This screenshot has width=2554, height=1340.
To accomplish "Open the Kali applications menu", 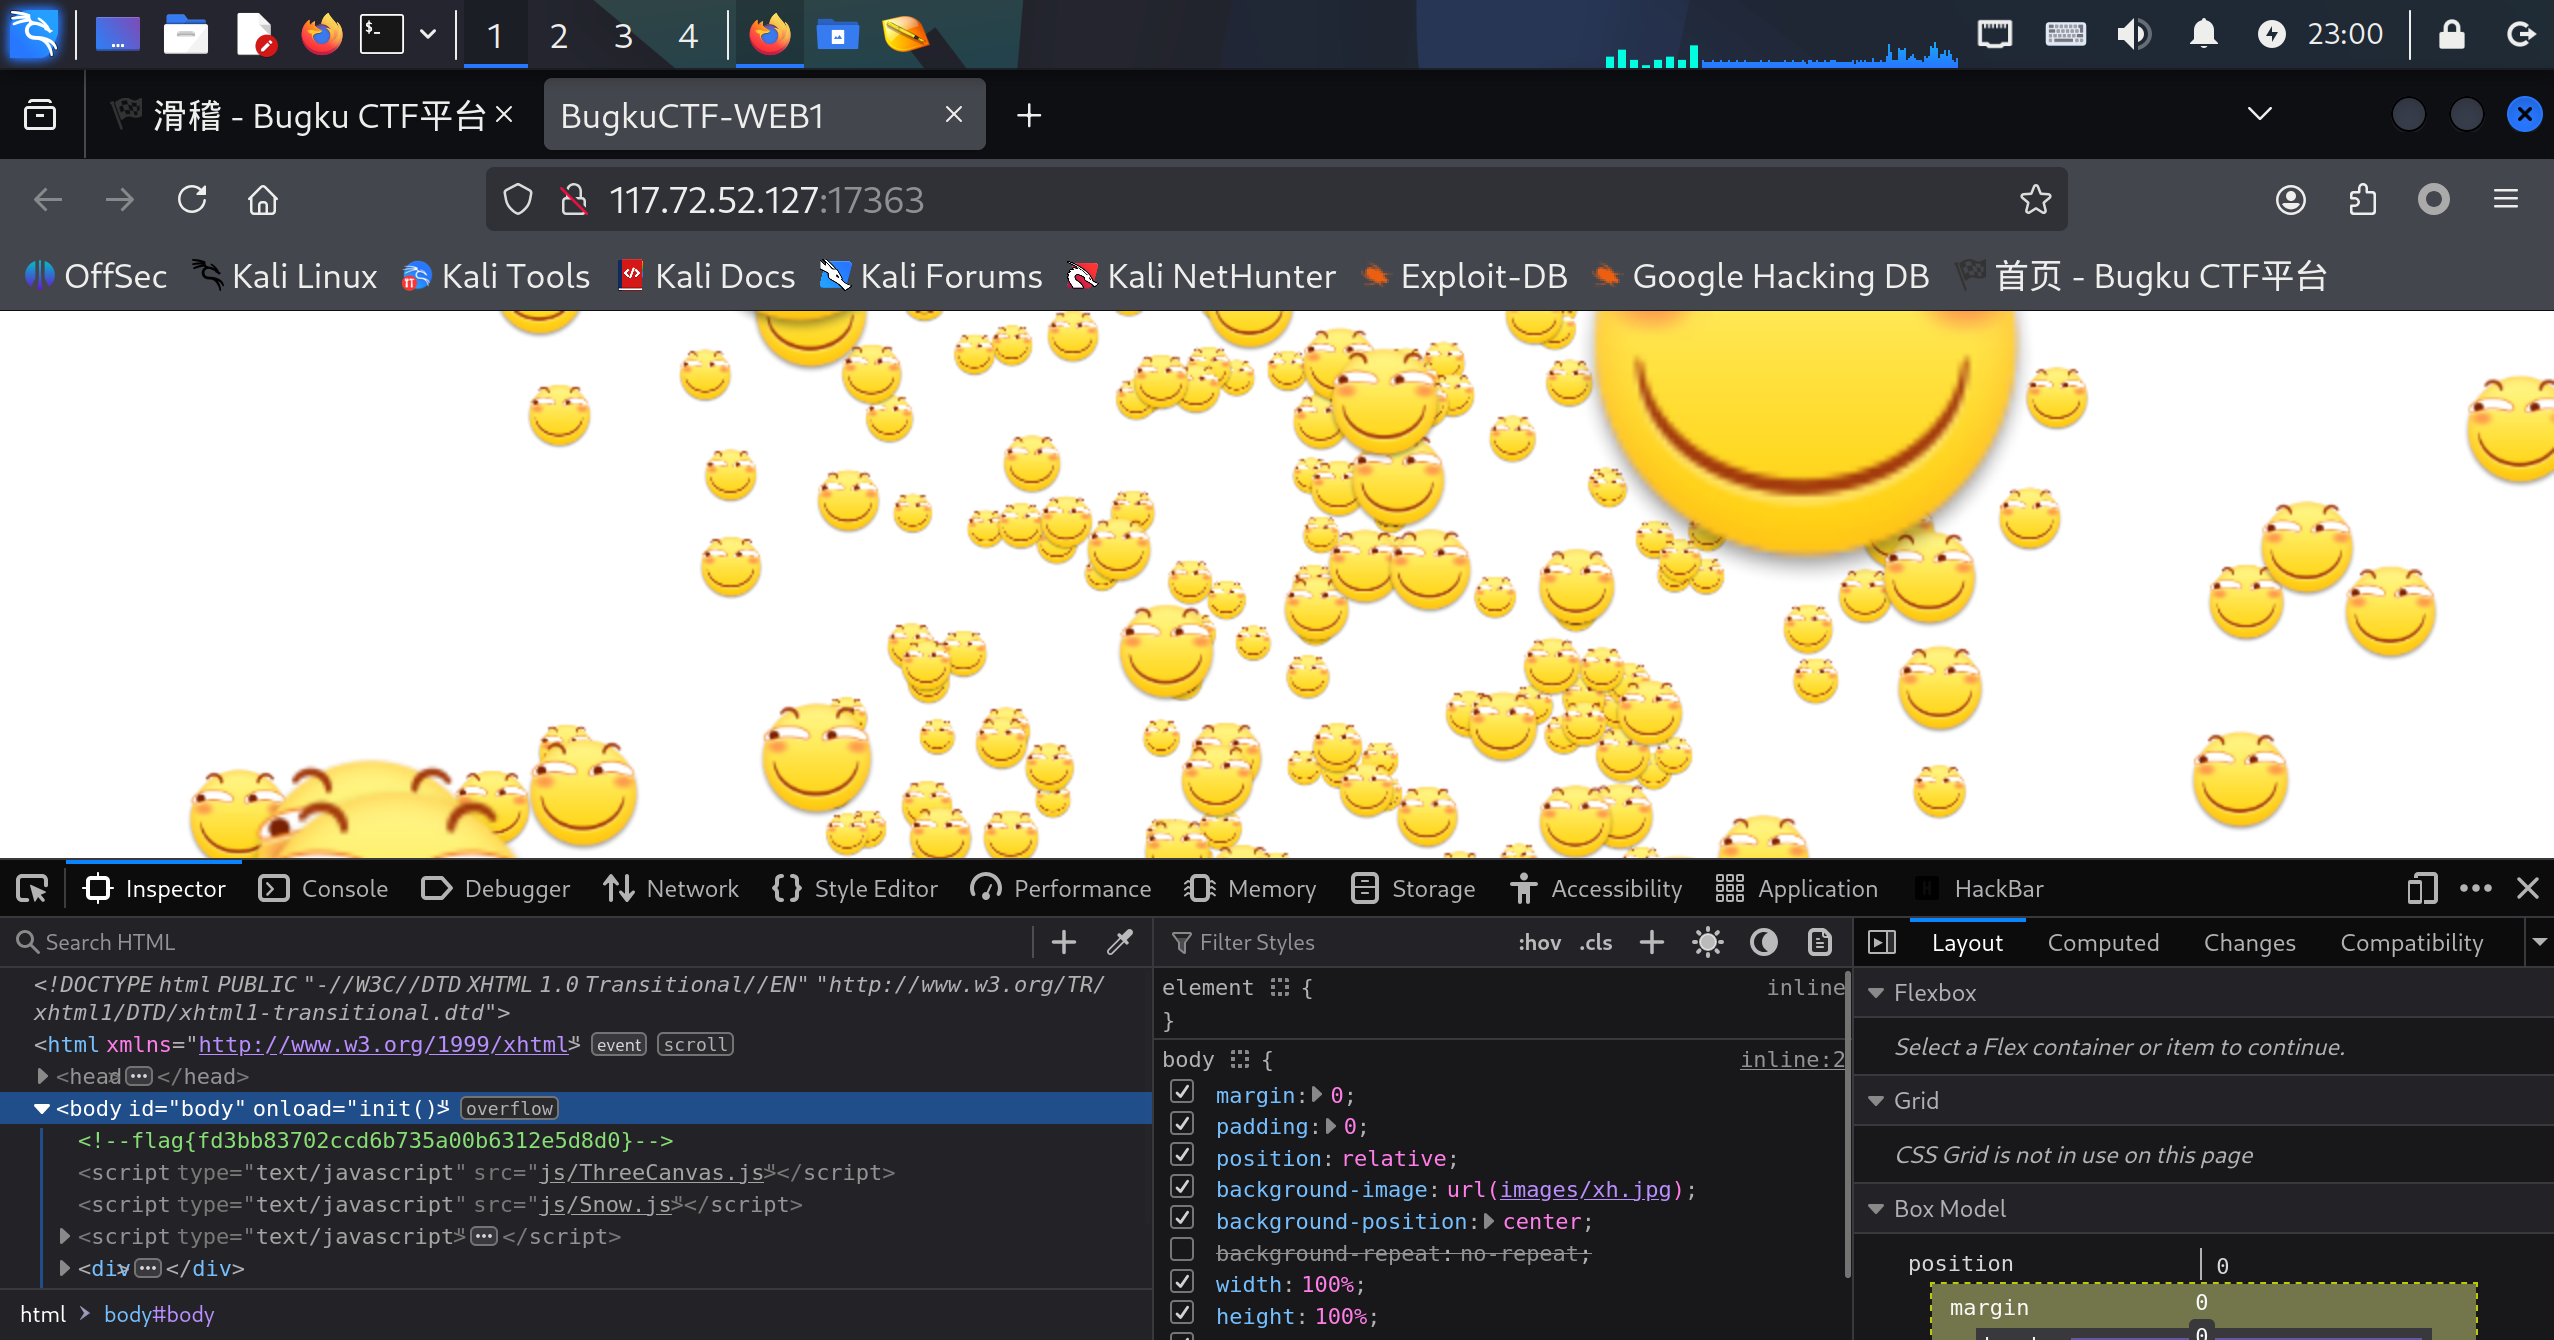I will pos(34,34).
